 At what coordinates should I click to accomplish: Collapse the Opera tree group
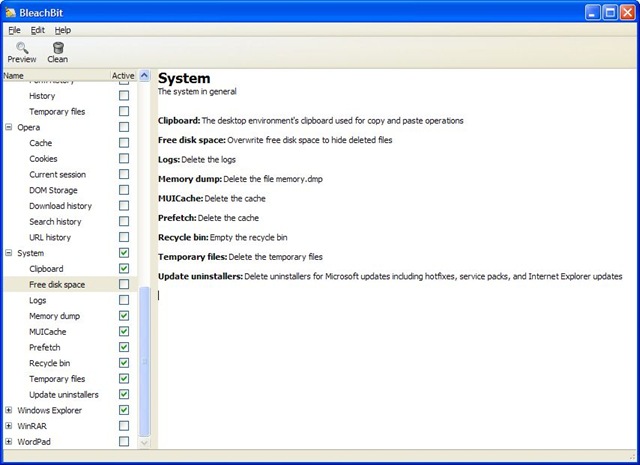tap(9, 127)
